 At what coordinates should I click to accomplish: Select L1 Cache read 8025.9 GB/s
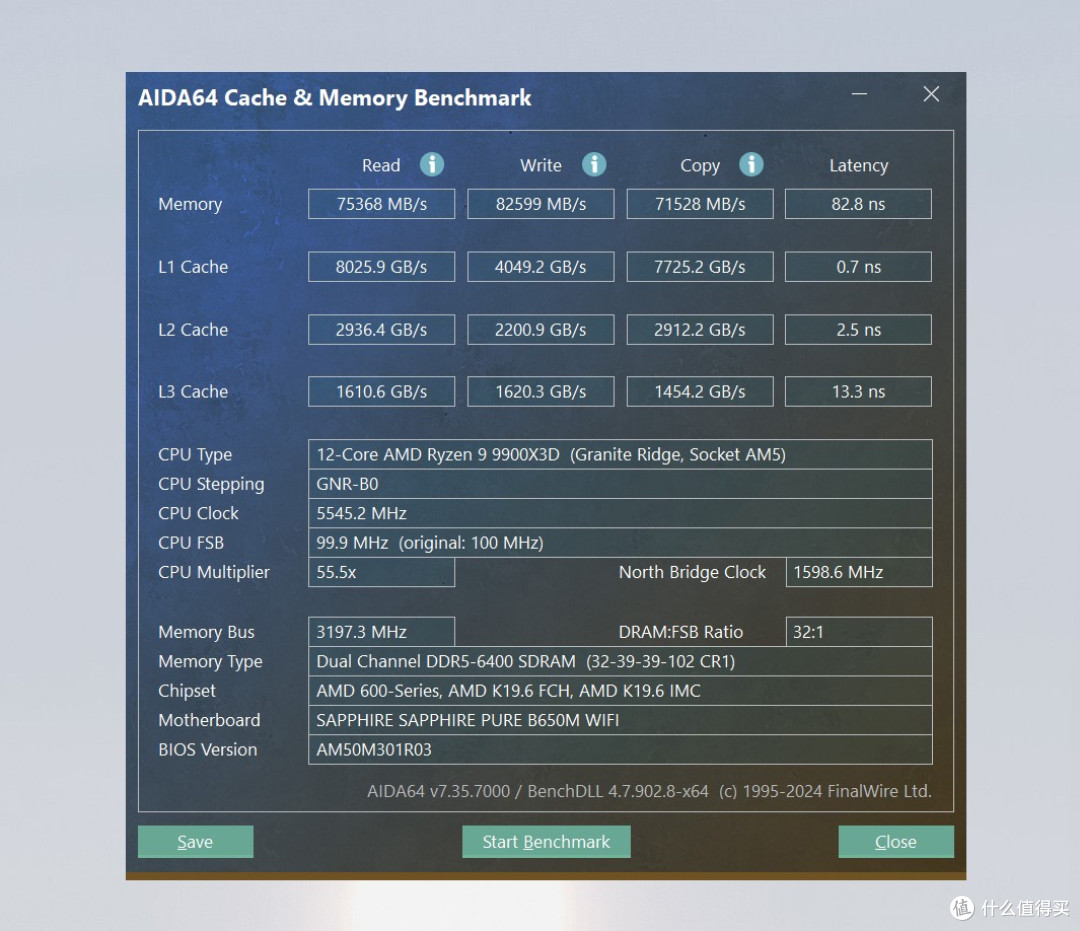(382, 266)
